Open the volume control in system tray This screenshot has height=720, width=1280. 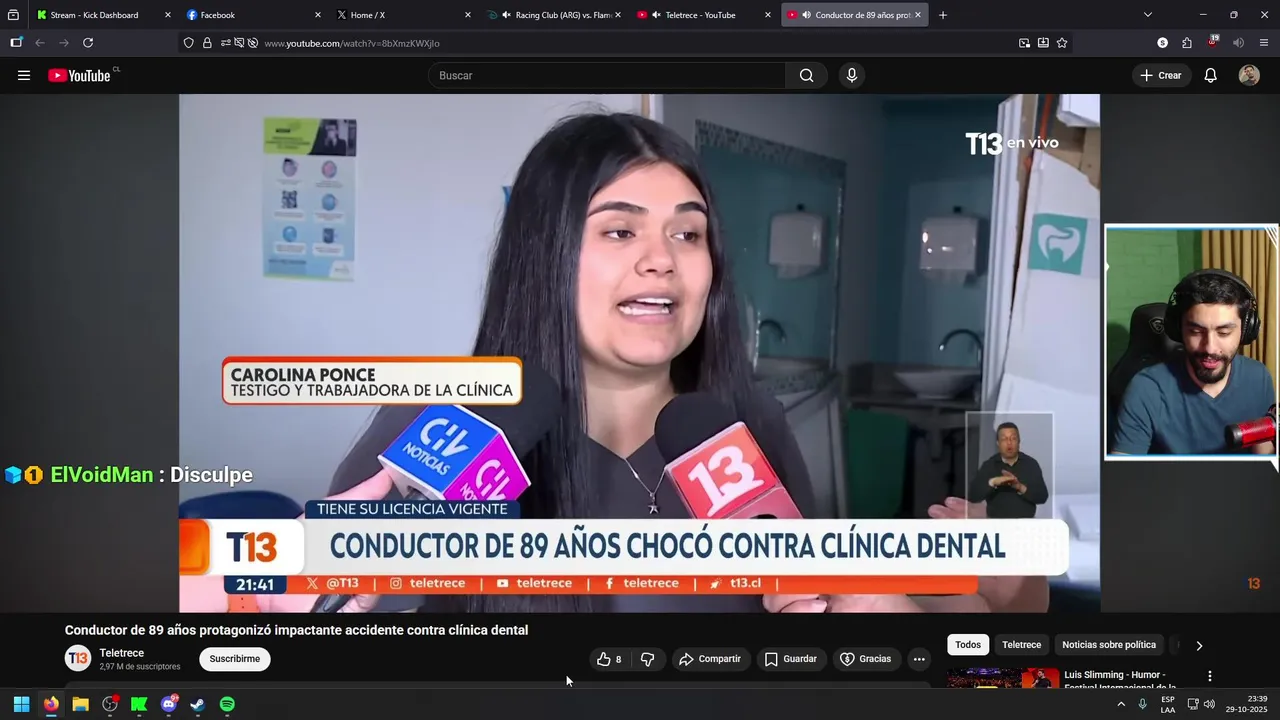click(x=1209, y=704)
